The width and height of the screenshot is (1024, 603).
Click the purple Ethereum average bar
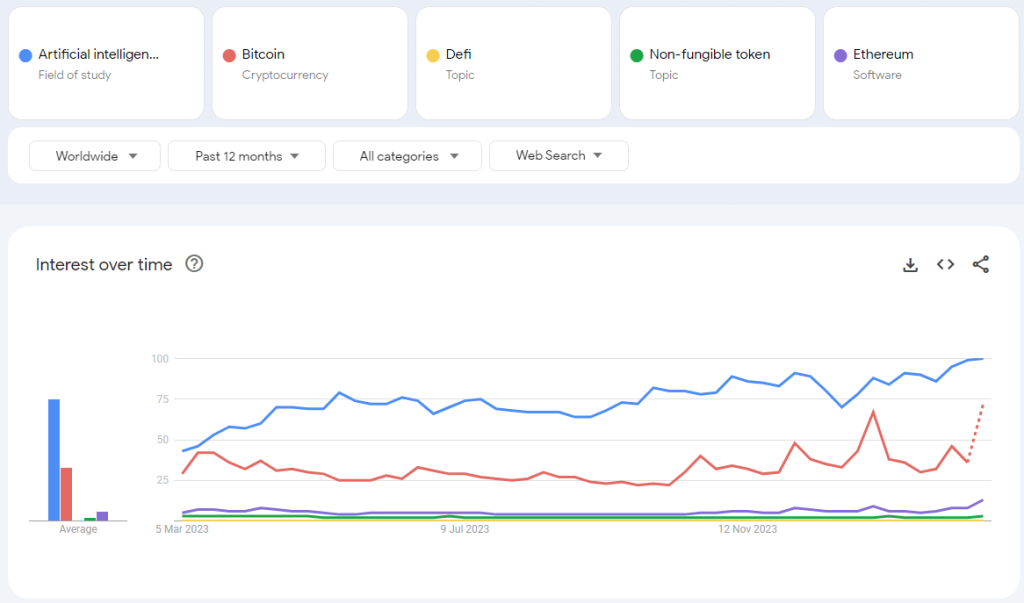[102, 516]
